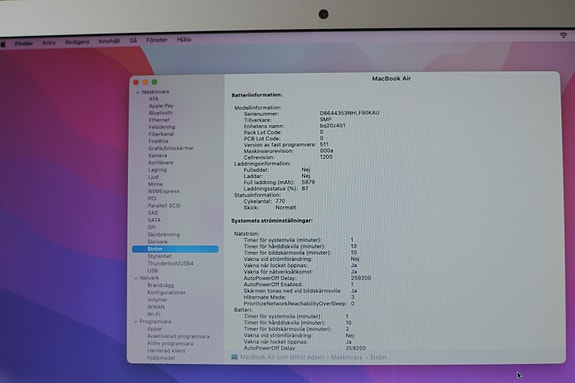Image resolution: width=575 pixels, height=383 pixels.
Task: Select Skrivare in the sidebar
Action: (x=157, y=242)
